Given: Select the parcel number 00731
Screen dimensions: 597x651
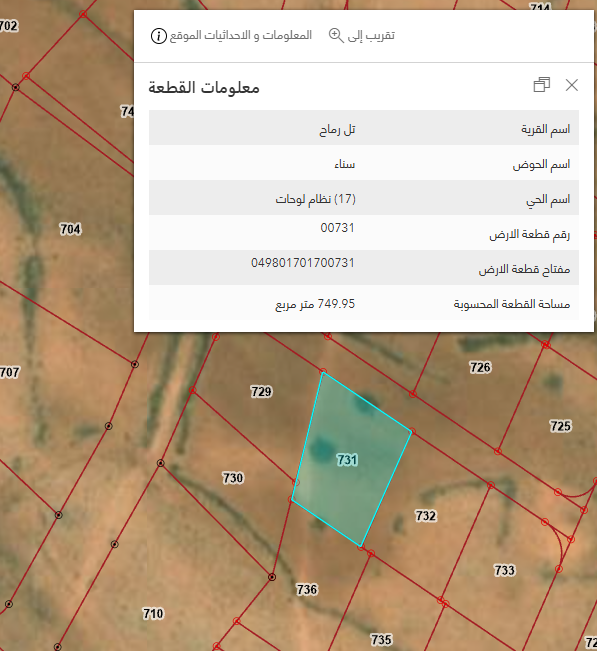Looking at the screenshot, I should 337,228.
